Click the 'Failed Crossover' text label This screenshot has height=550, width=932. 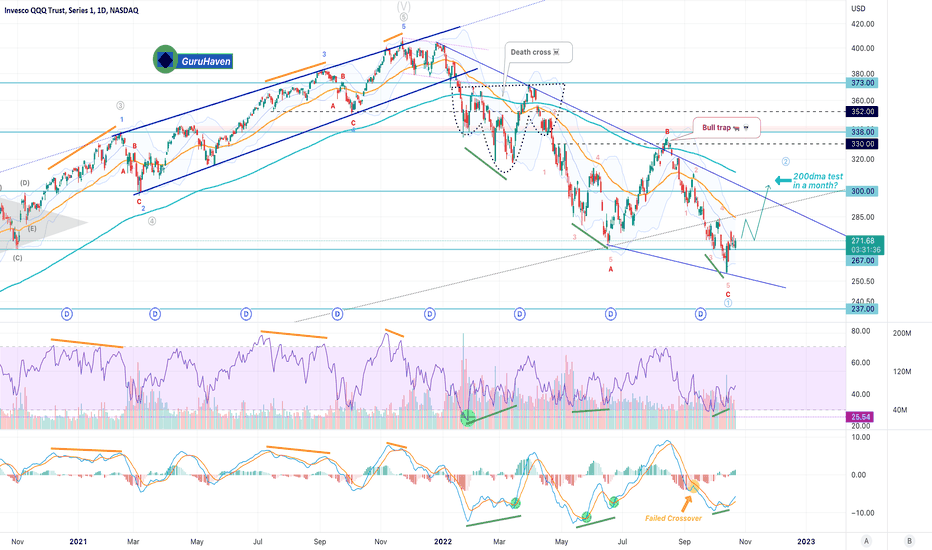click(673, 518)
